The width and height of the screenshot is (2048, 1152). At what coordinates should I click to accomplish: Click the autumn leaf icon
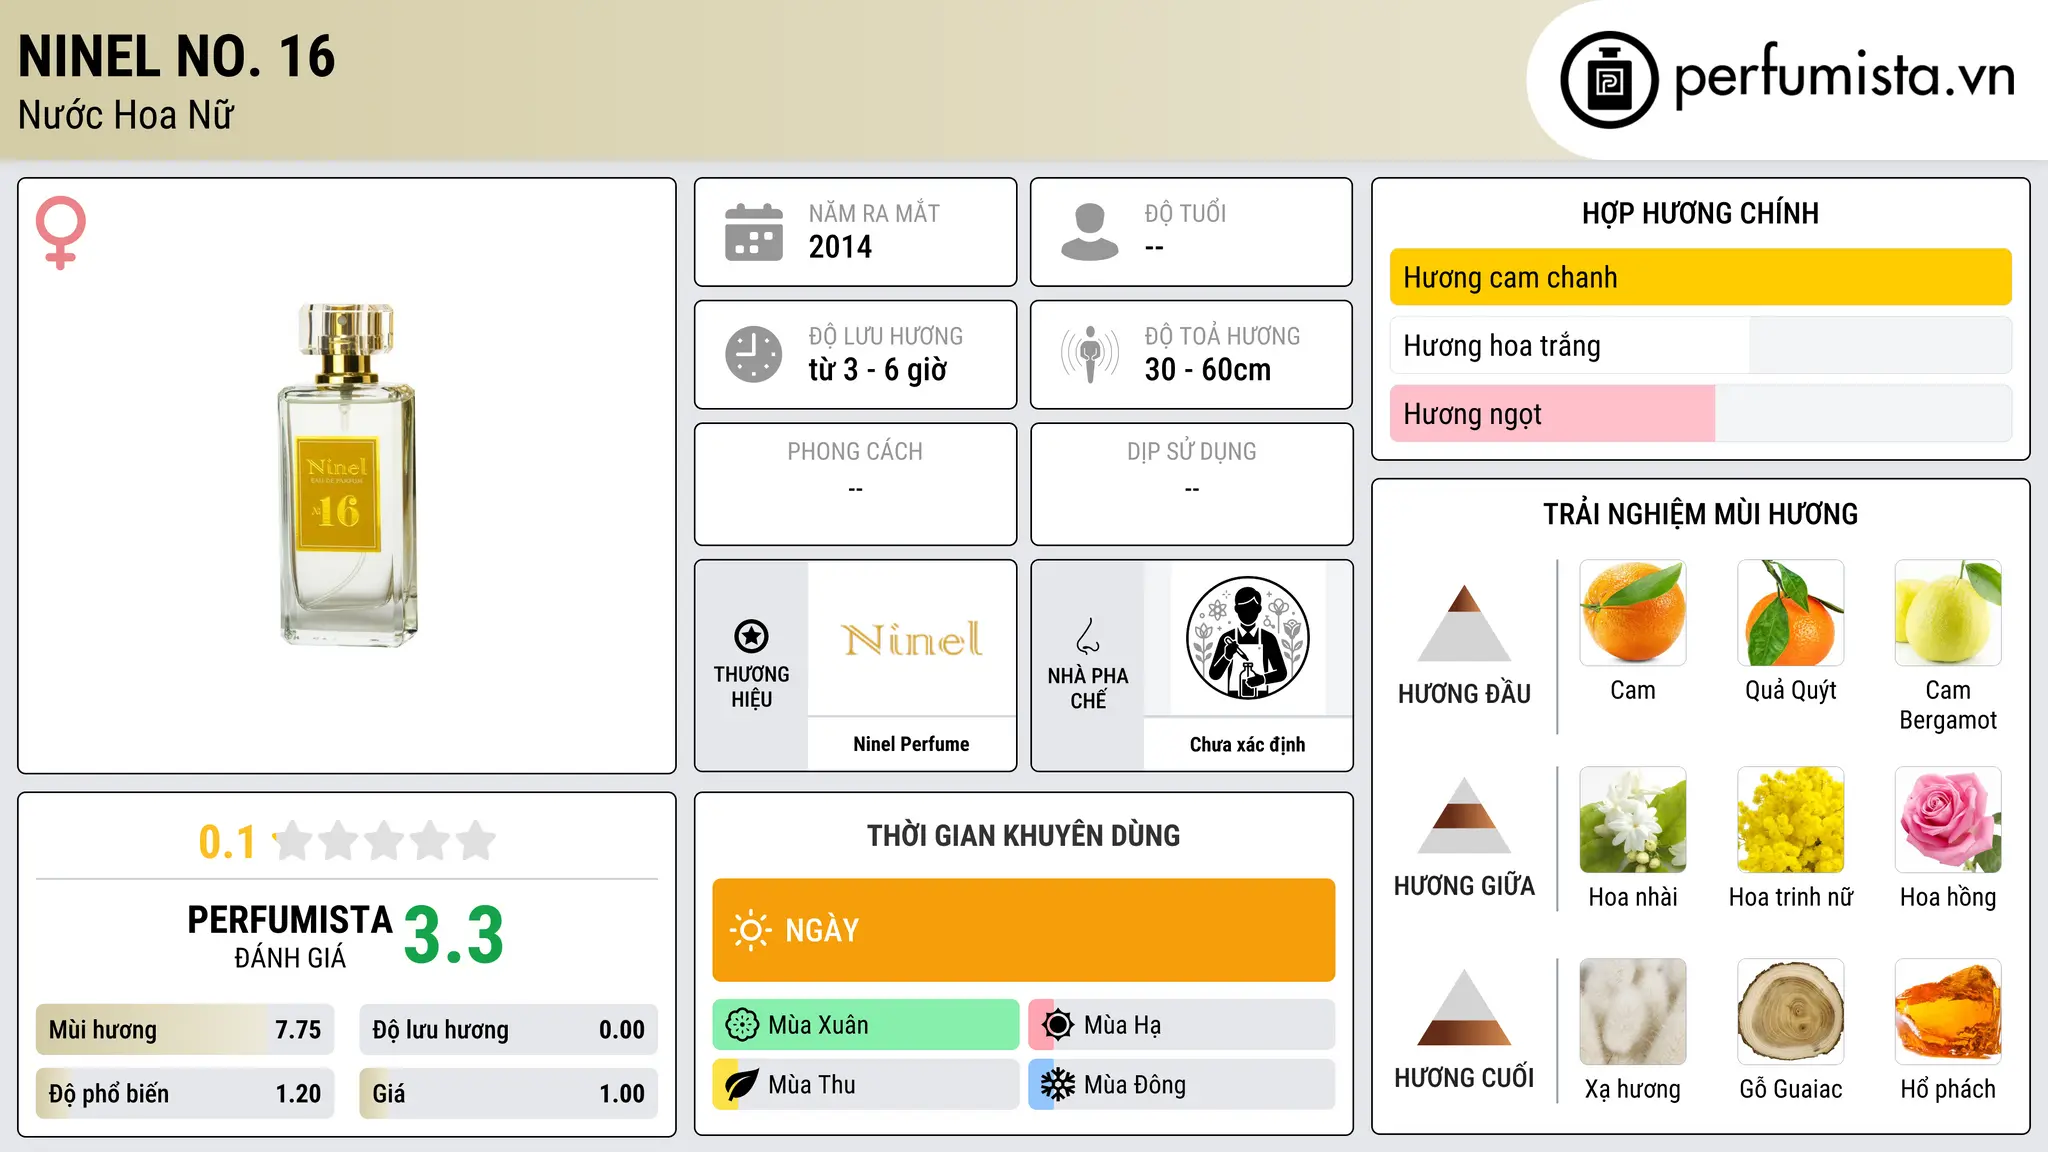point(742,1085)
